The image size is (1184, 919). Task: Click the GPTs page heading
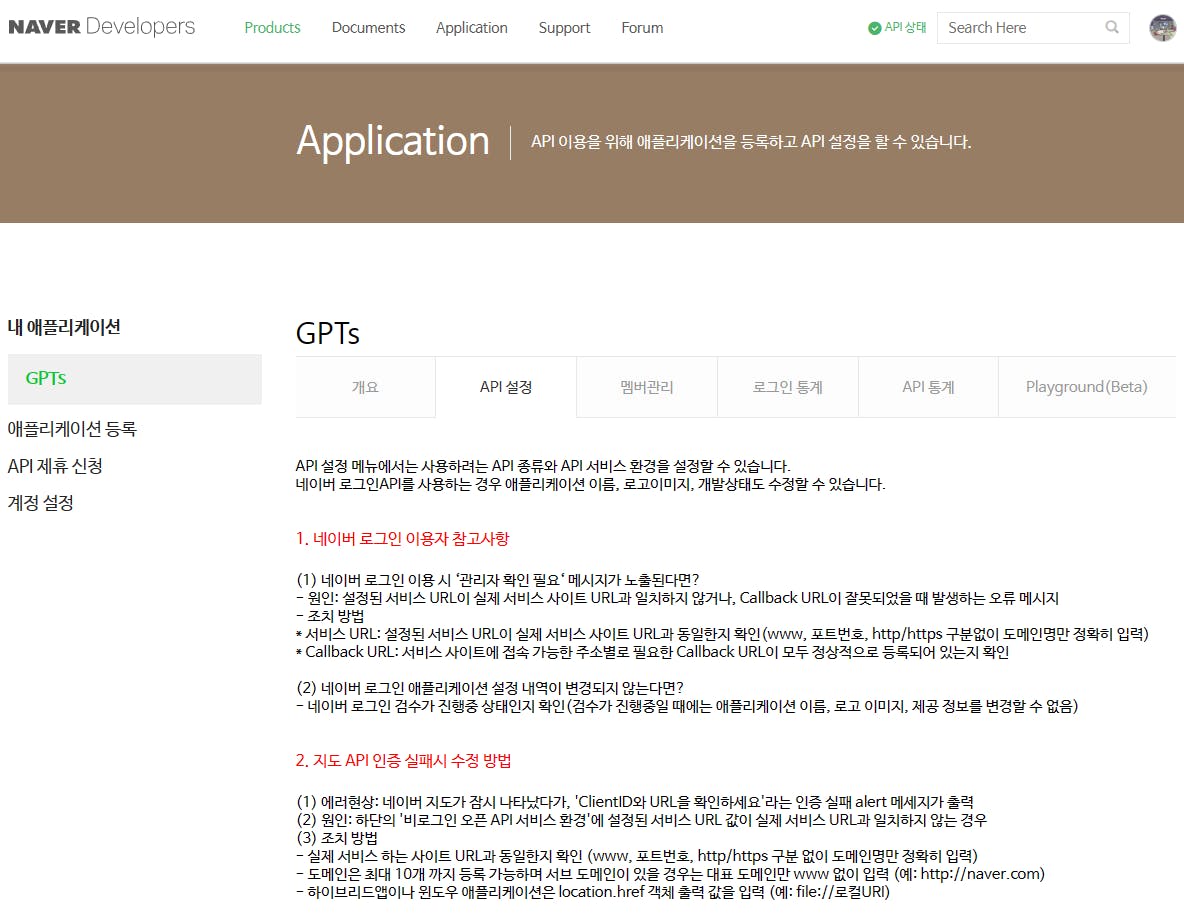[328, 333]
